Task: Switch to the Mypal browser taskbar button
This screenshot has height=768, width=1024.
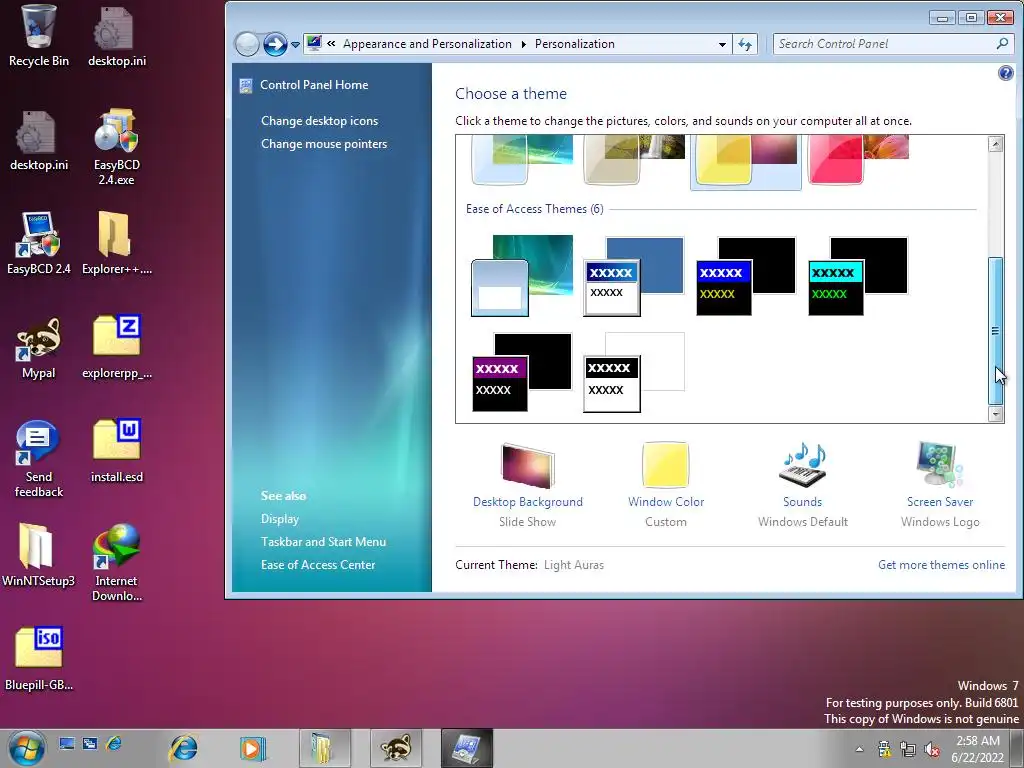Action: click(x=396, y=748)
